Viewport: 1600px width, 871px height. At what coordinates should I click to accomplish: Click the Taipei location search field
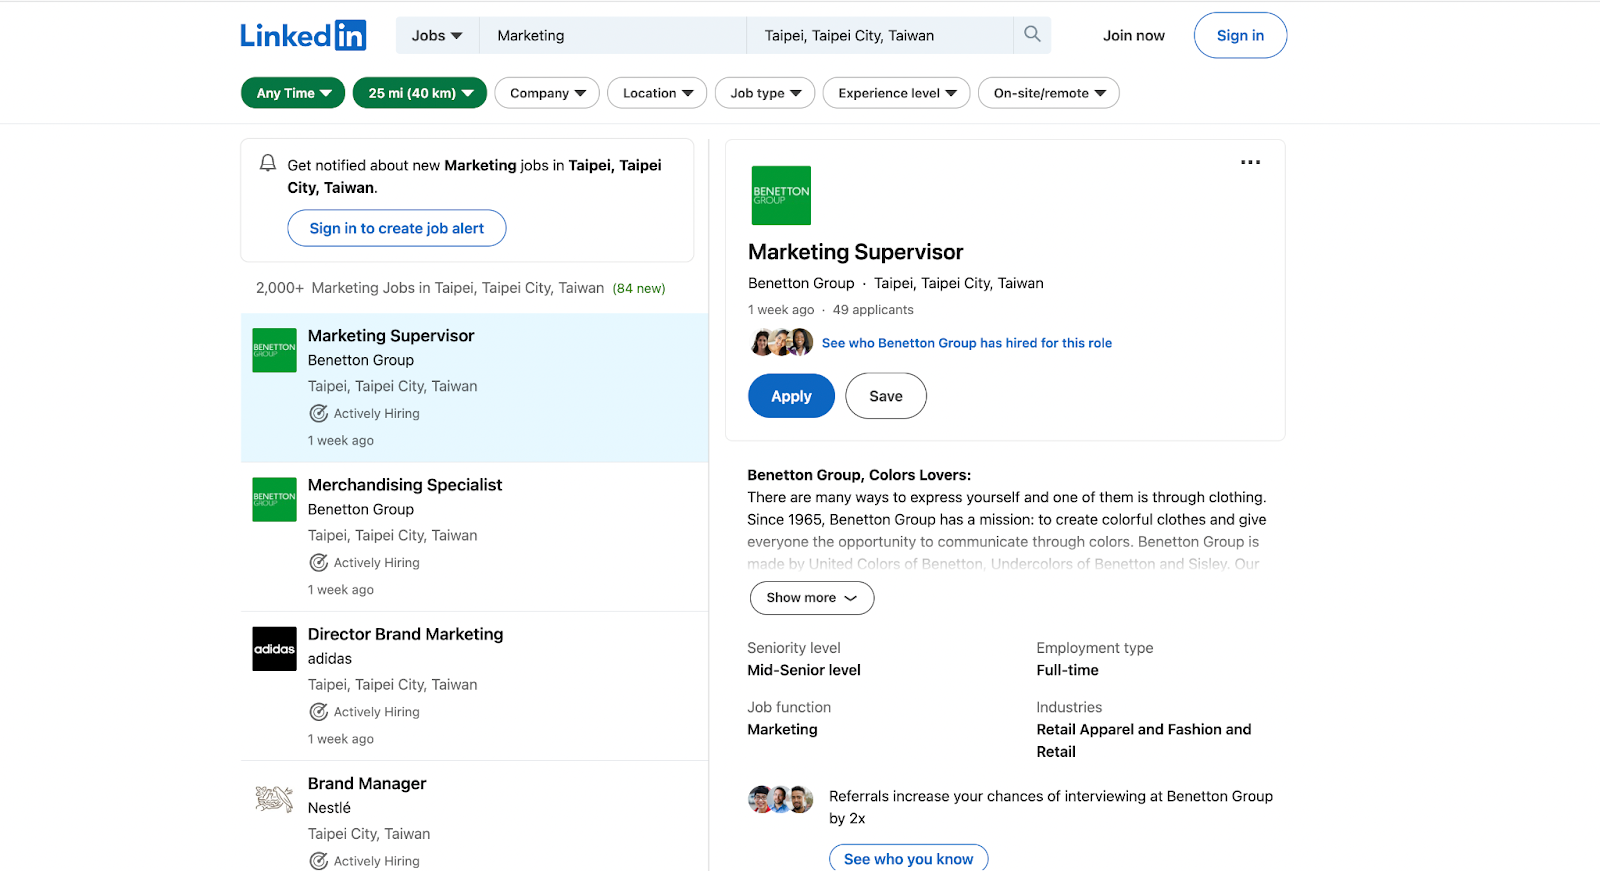[x=880, y=35]
